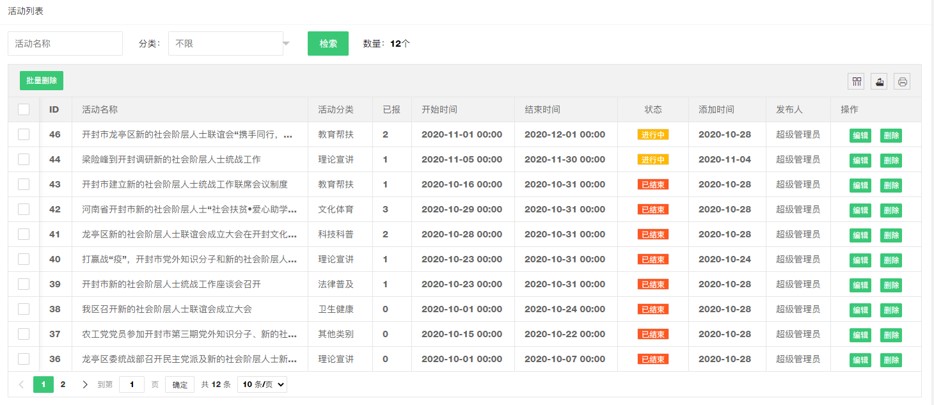The height and width of the screenshot is (405, 934).
Task: Select page 2 in pagination
Action: tap(63, 385)
